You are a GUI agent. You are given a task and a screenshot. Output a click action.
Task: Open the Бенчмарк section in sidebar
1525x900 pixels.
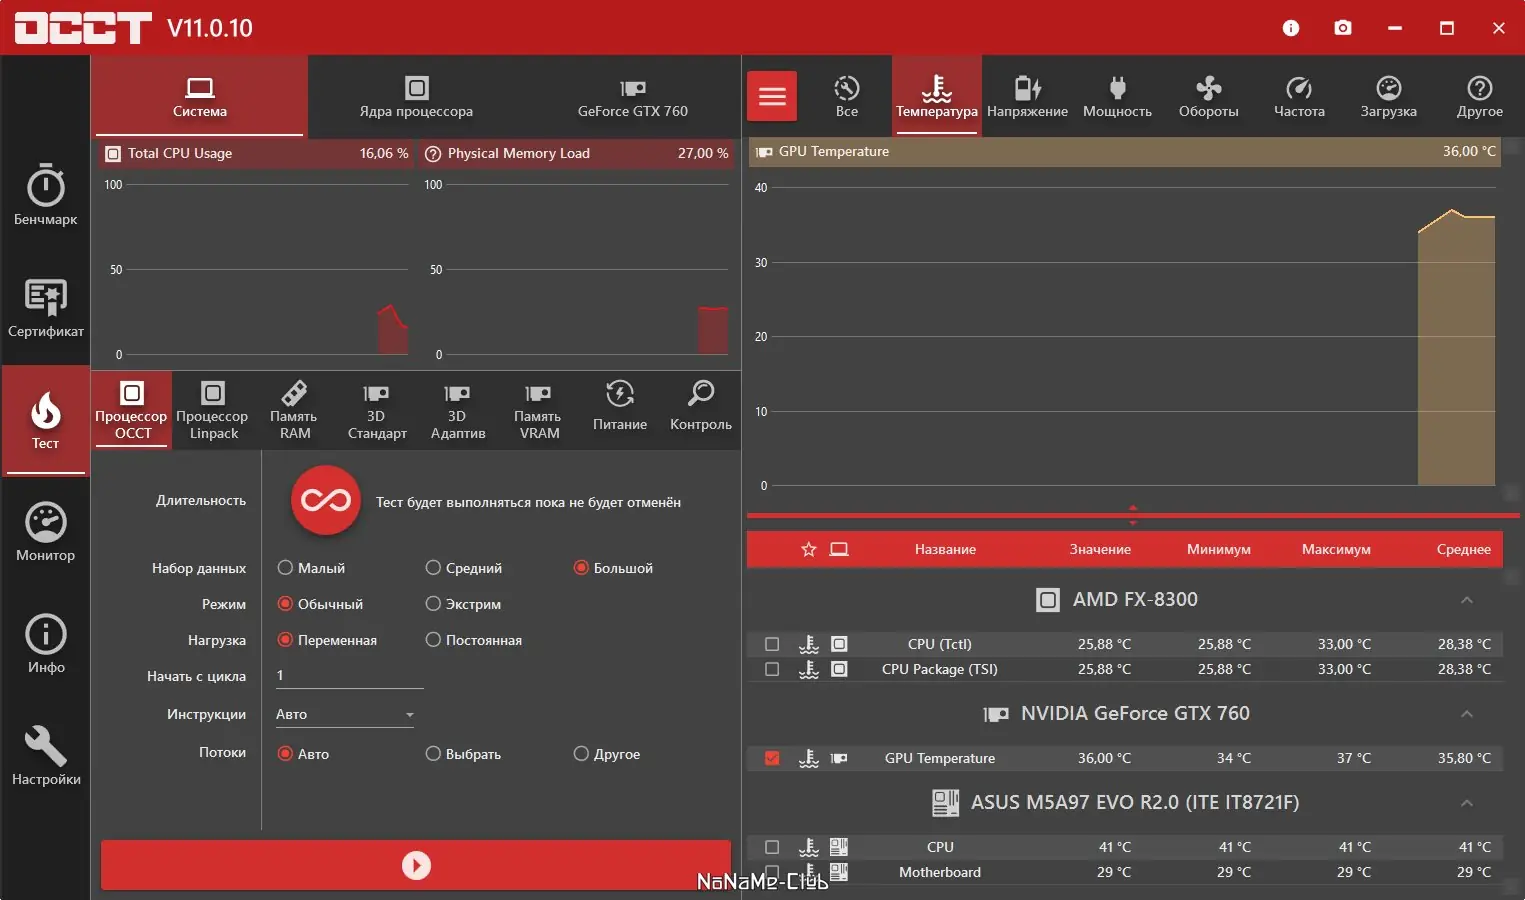(x=45, y=196)
